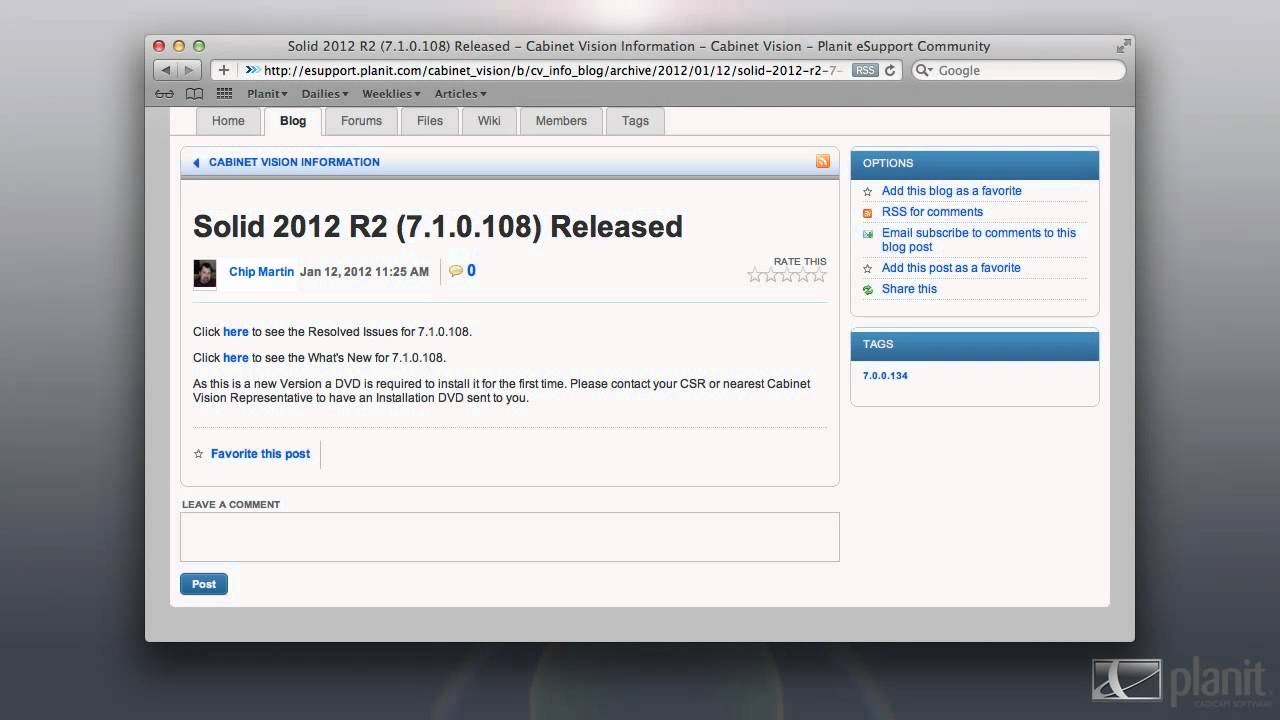This screenshot has height=720, width=1280.
Task: Open the Tags tab
Action: 635,121
